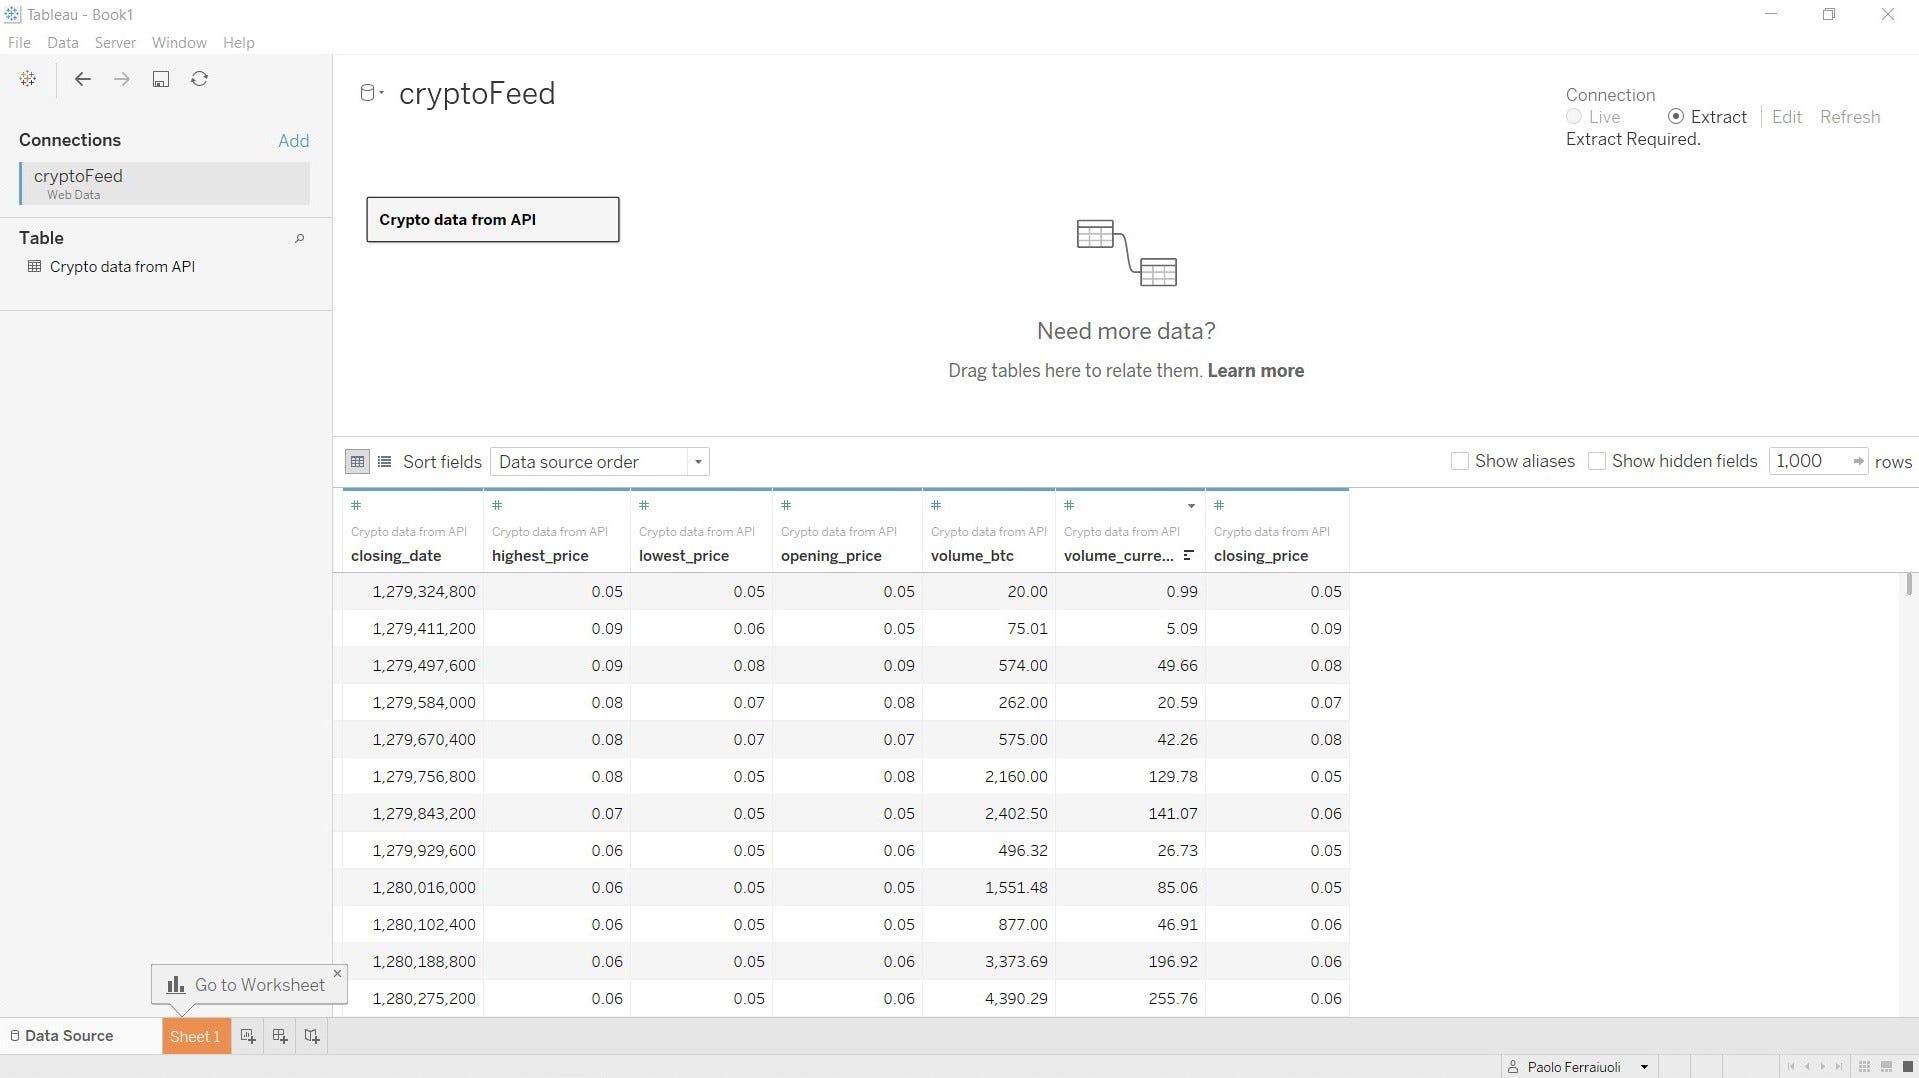The width and height of the screenshot is (1919, 1078).
Task: Click the closing_date column header name
Action: click(396, 556)
